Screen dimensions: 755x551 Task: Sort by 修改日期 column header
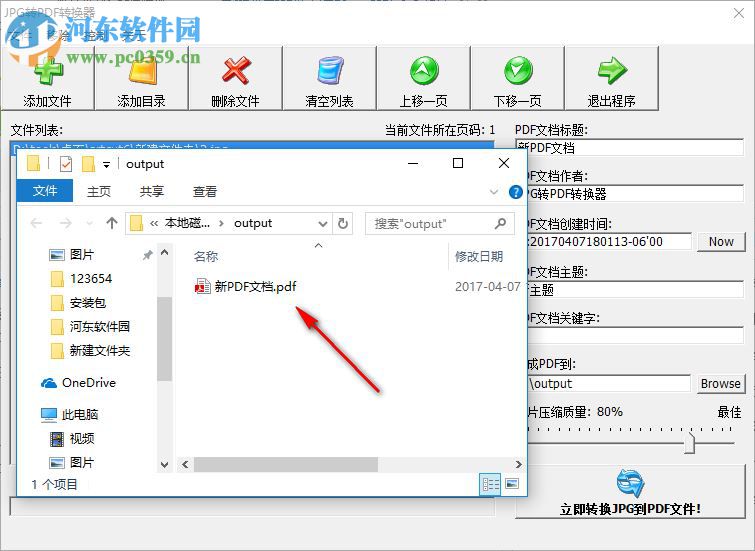(x=479, y=256)
